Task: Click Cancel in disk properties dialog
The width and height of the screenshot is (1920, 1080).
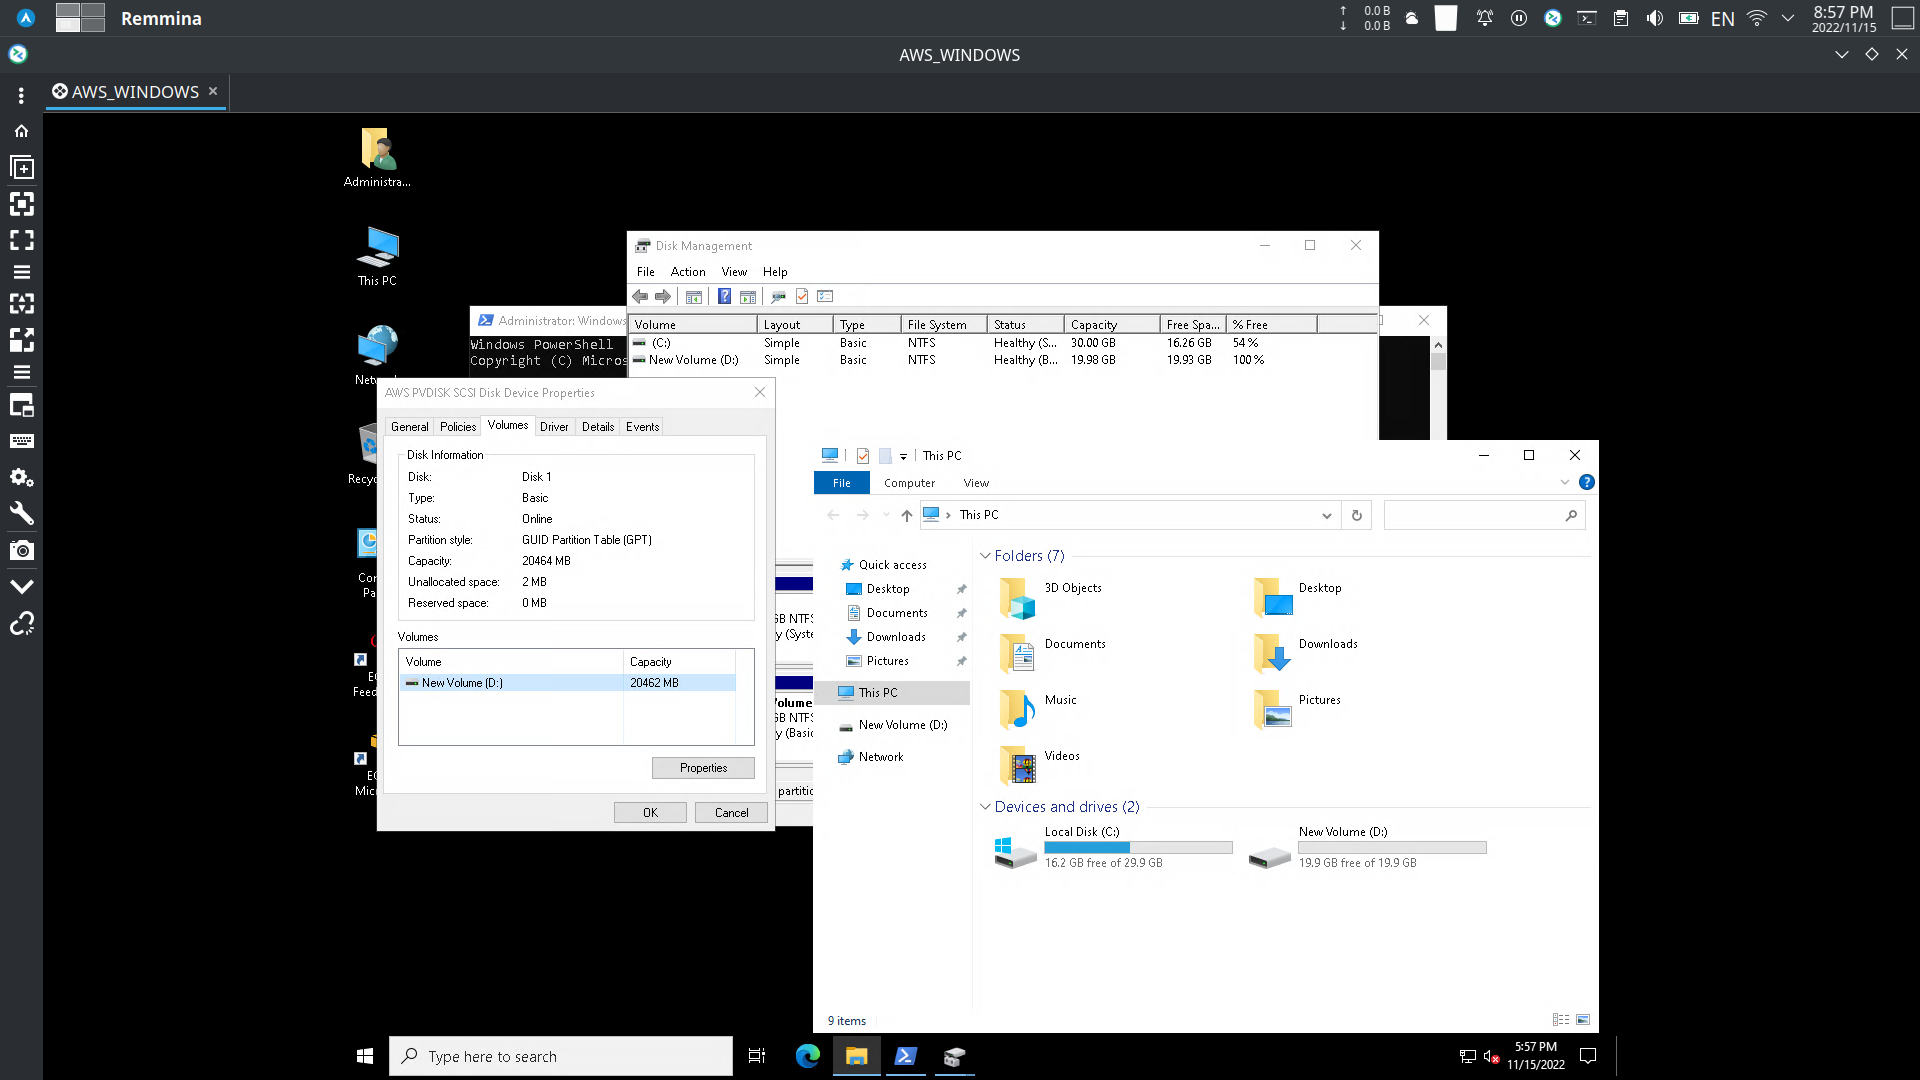Action: coord(731,813)
